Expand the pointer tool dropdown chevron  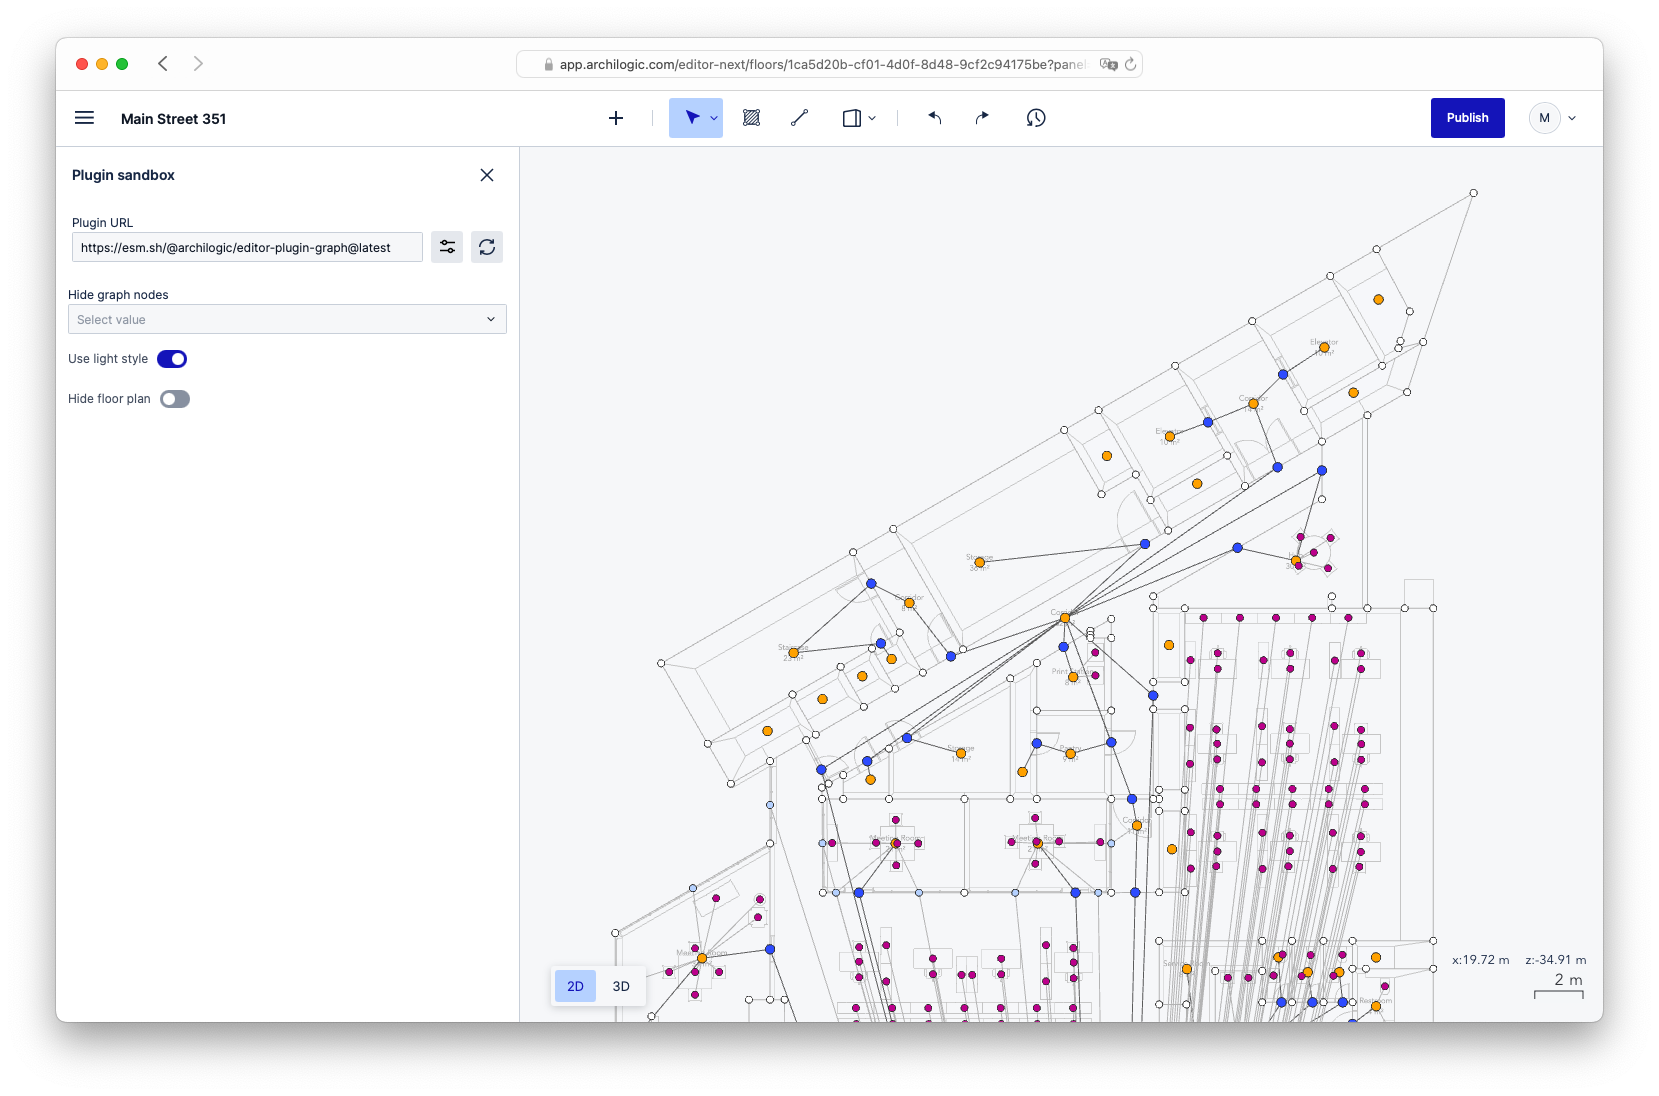point(714,118)
